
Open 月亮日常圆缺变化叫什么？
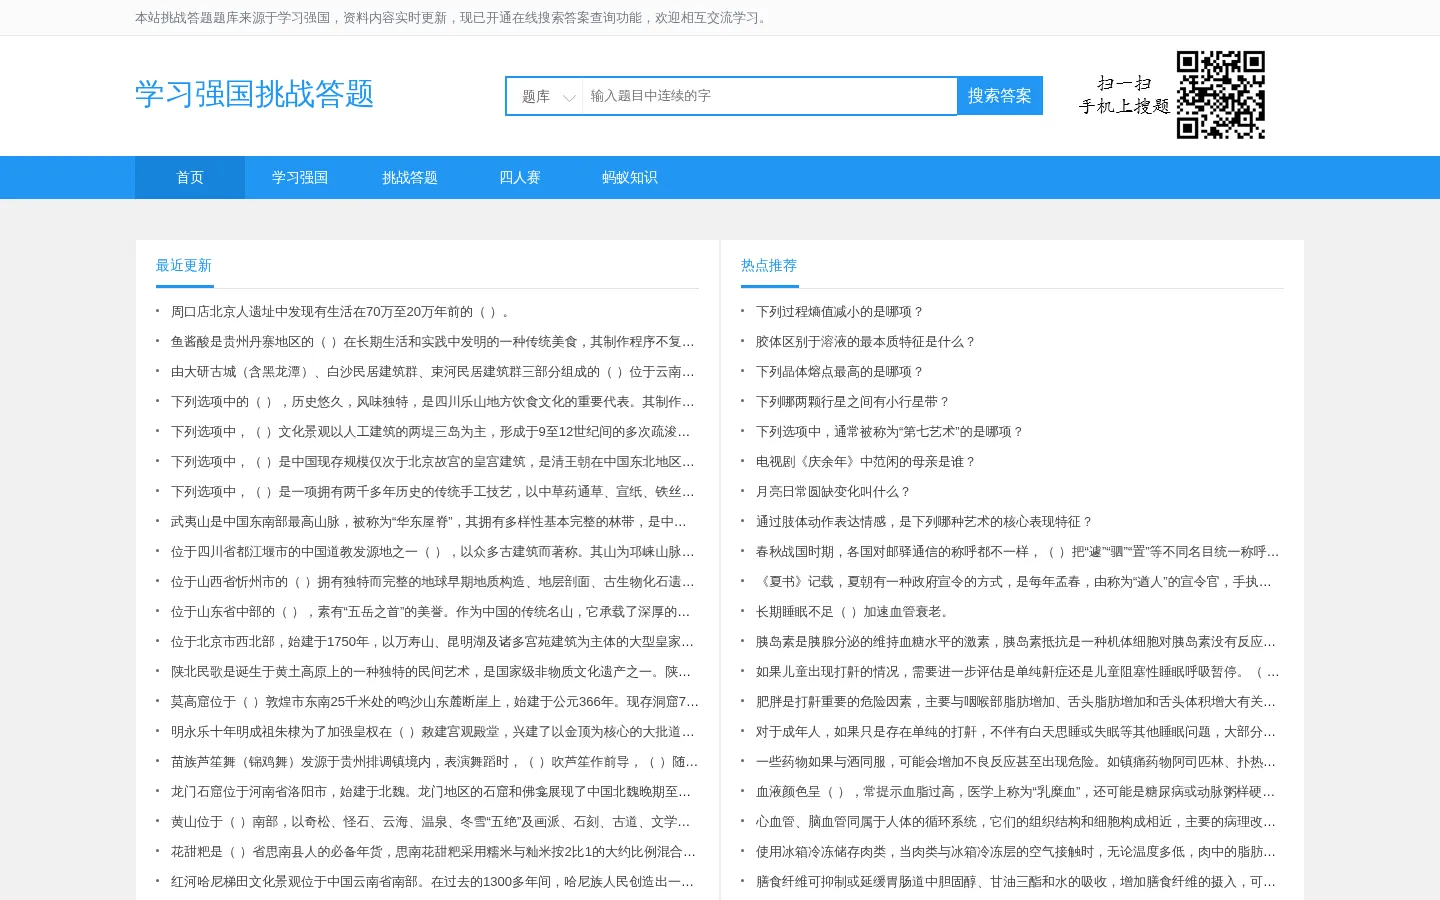(x=834, y=492)
